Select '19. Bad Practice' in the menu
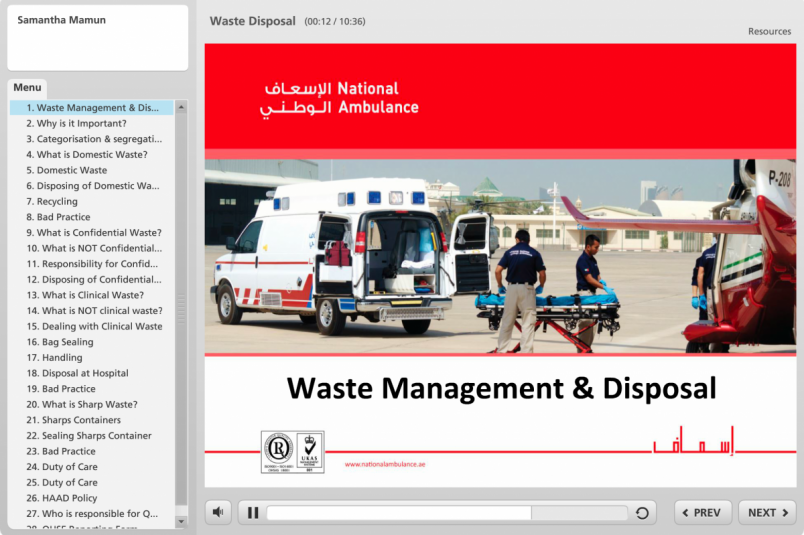 [x=61, y=389]
